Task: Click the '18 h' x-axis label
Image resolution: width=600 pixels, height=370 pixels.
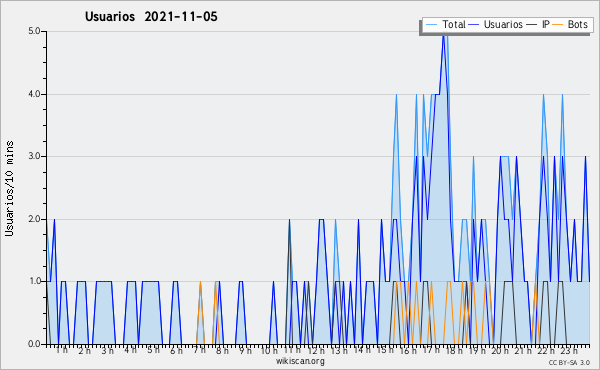Action: point(454,350)
